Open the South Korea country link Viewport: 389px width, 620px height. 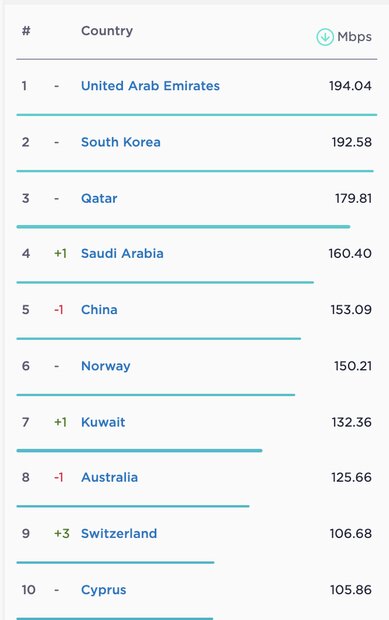point(121,142)
